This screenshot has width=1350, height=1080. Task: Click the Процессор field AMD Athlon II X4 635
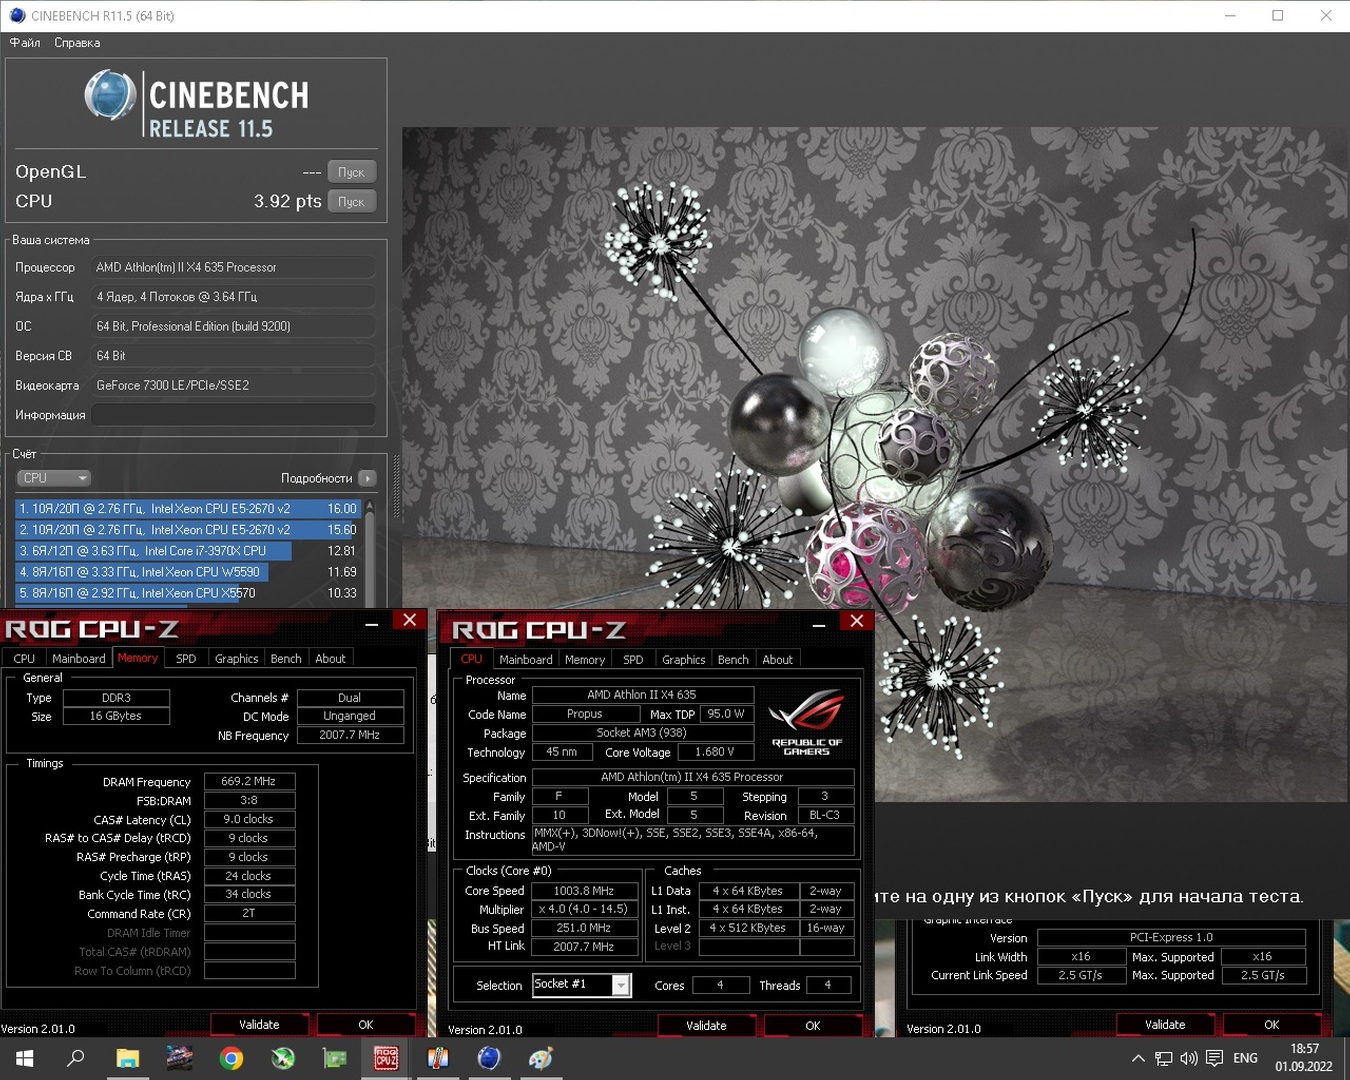(x=234, y=268)
